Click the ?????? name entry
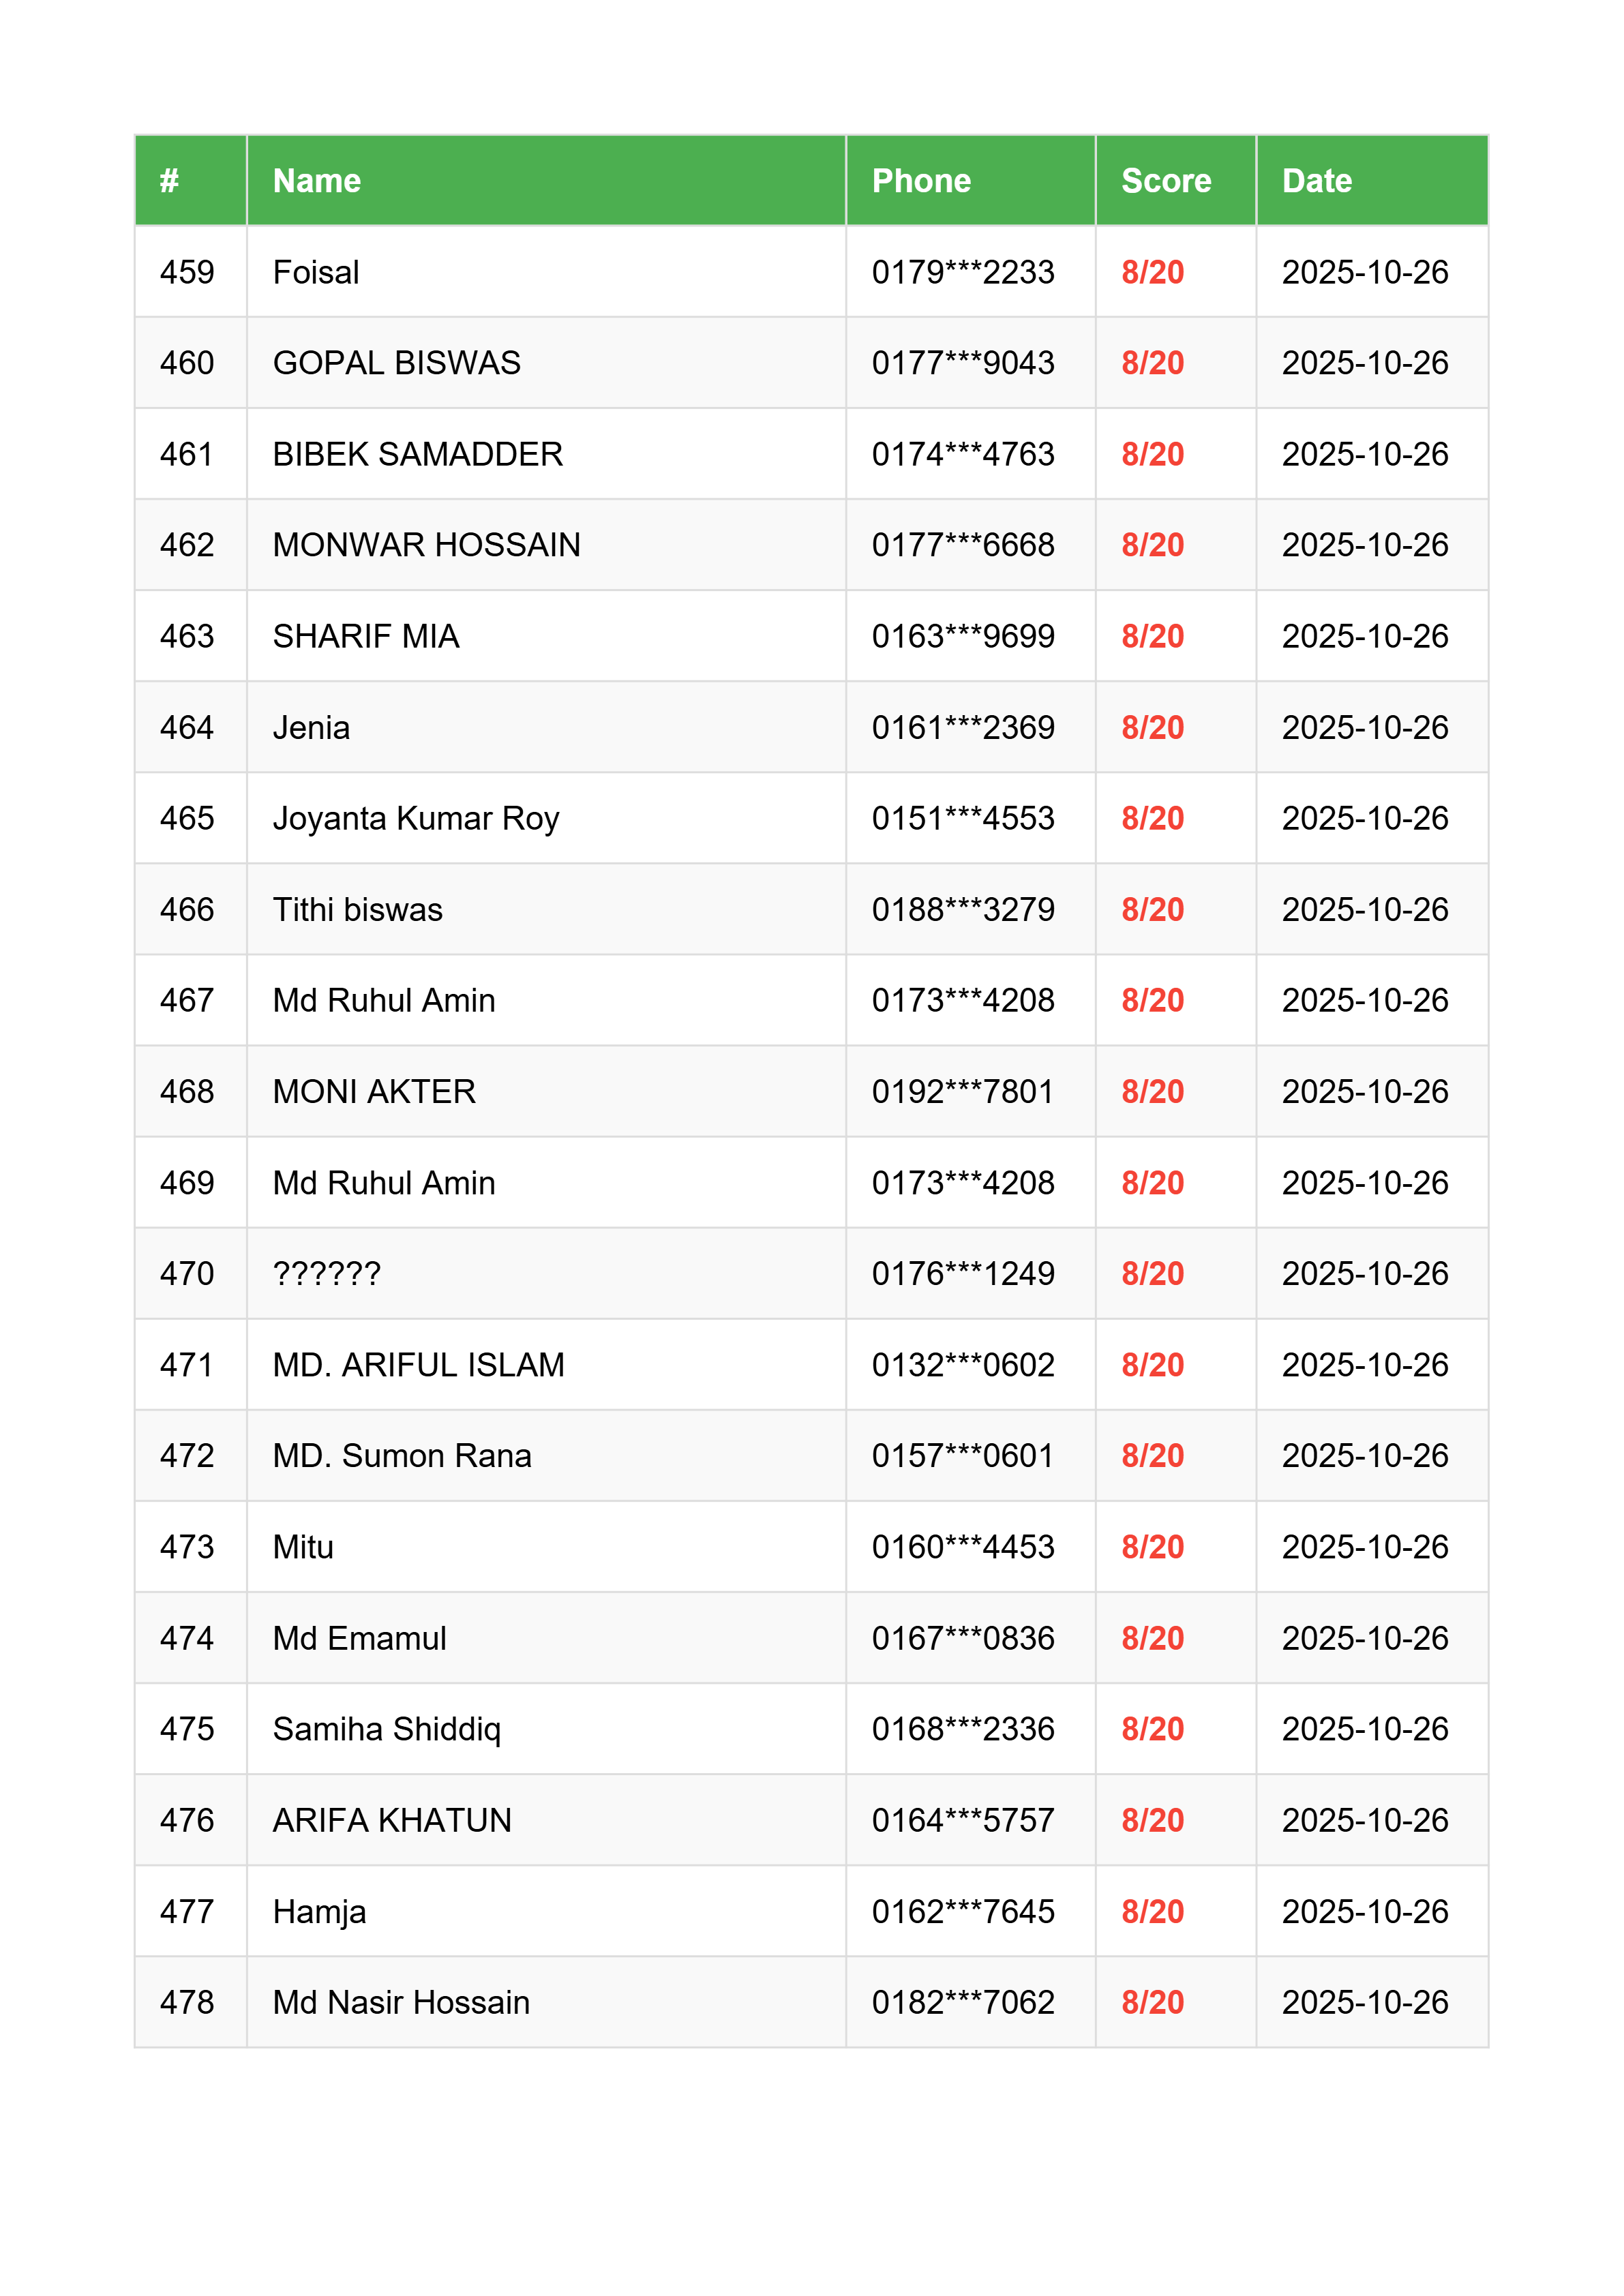Image resolution: width=1624 pixels, height=2296 pixels. click(x=326, y=1273)
